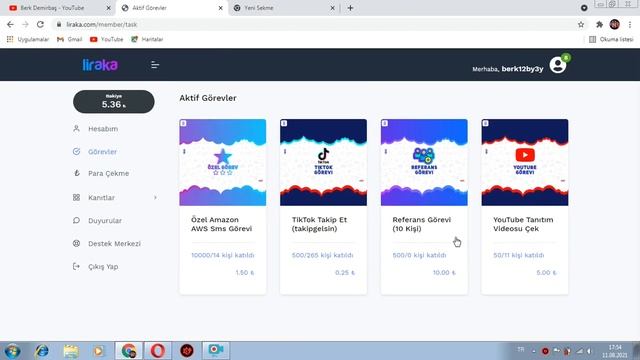Select Çıkış Yap to log out
640x360 pixels.
103,267
